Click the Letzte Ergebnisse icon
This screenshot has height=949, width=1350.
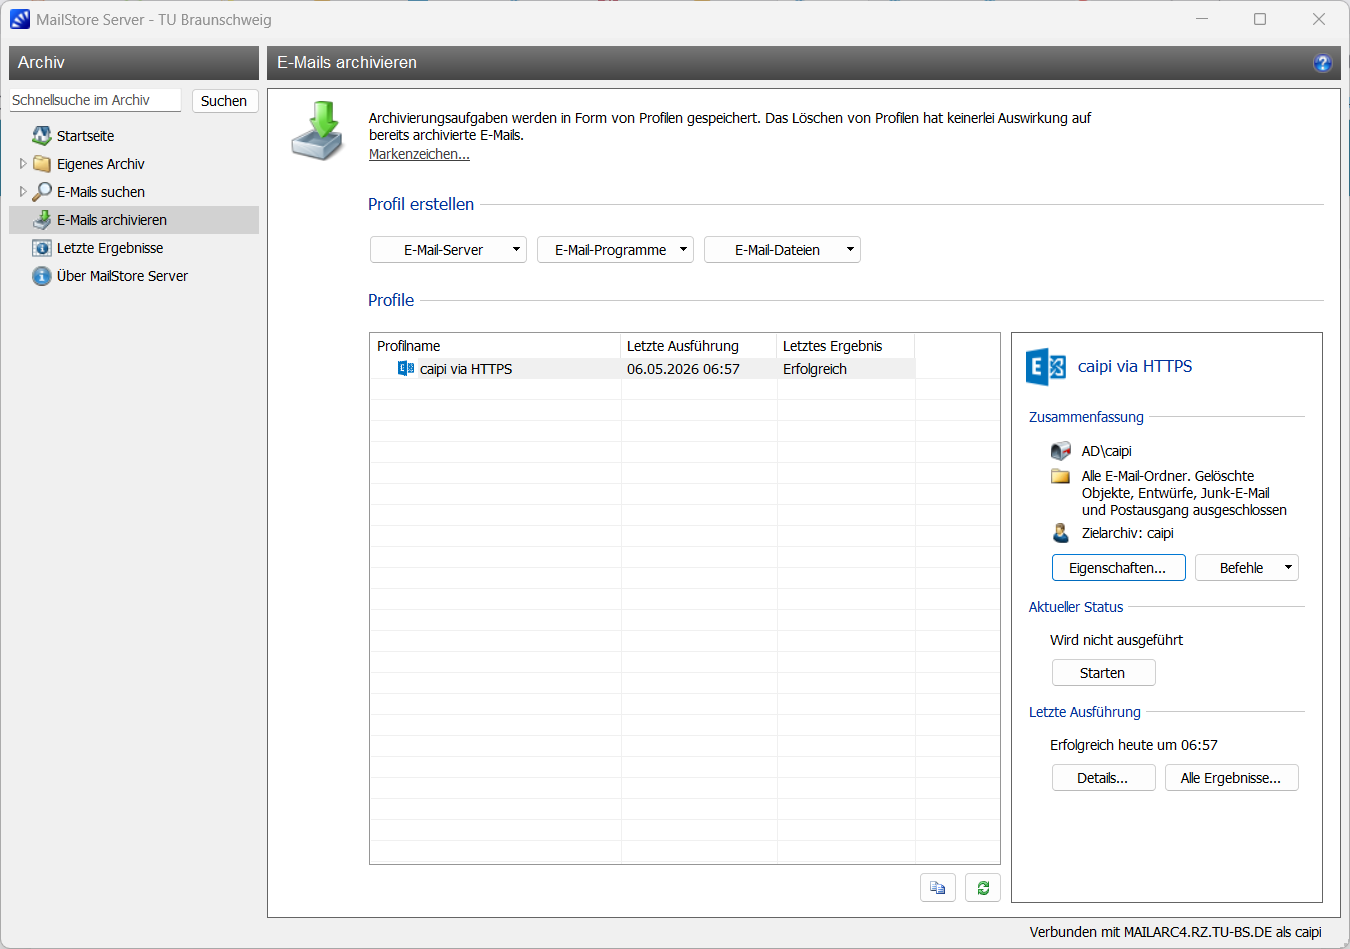42,247
